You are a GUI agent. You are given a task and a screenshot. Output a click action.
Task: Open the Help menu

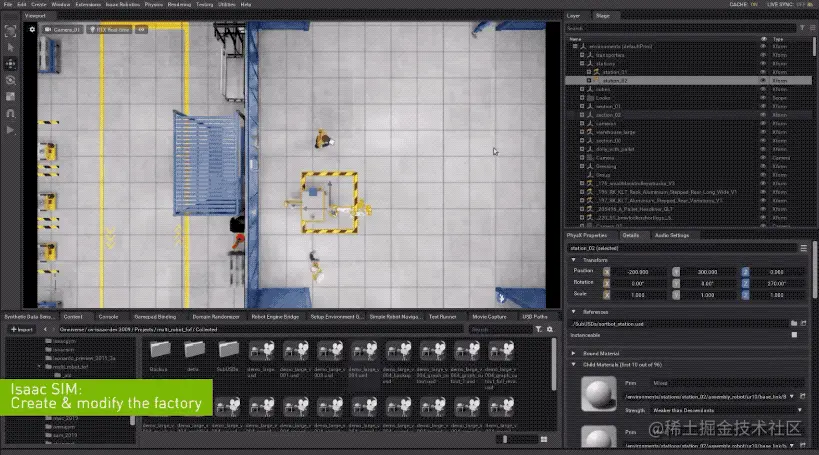(245, 4)
